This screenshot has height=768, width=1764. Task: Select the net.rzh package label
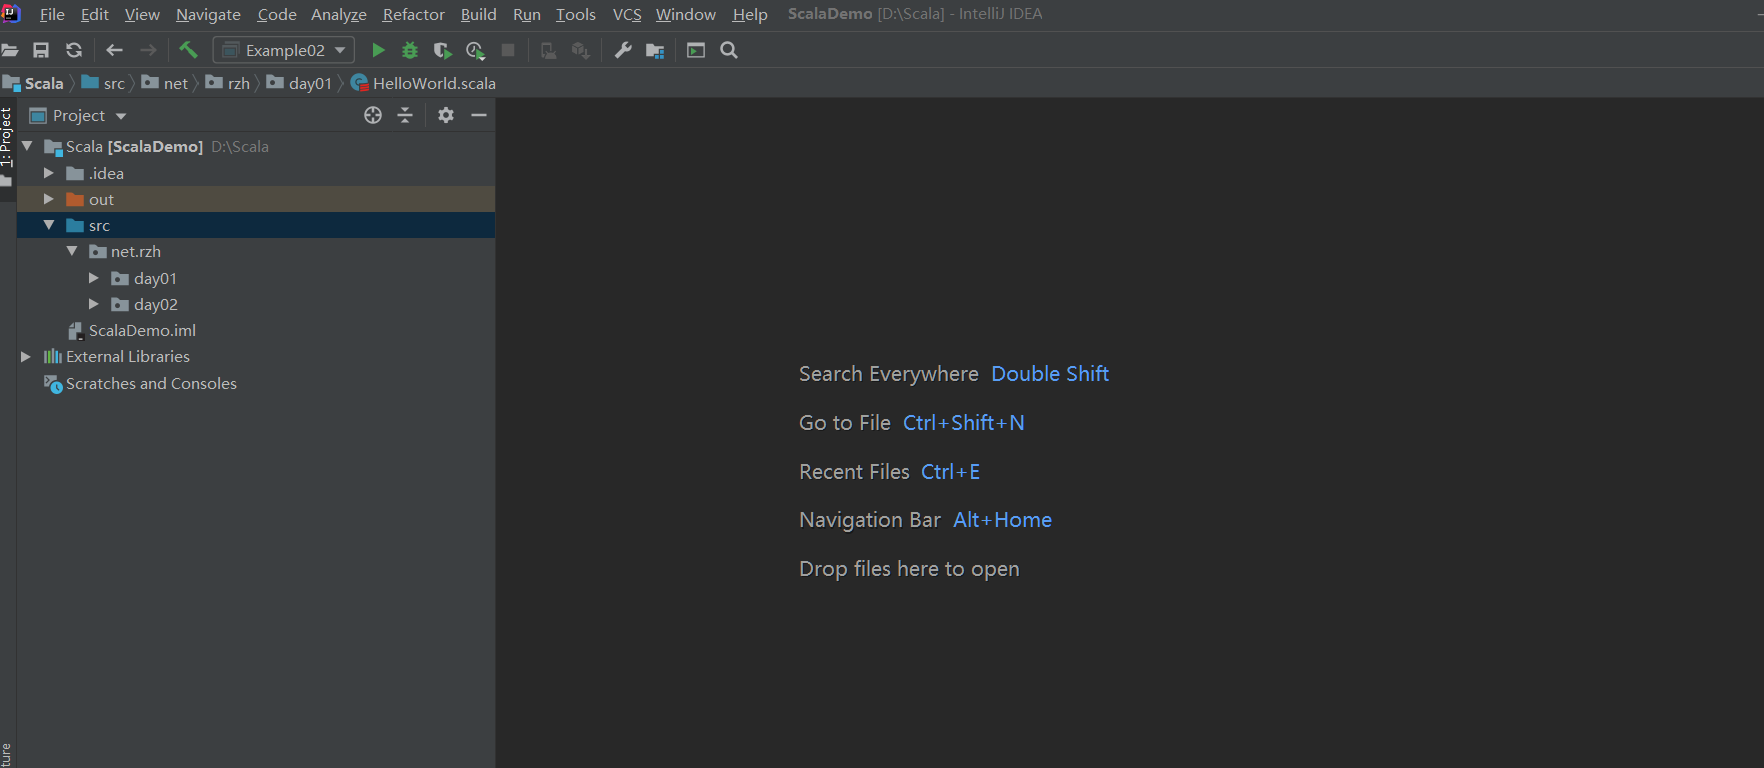pos(135,251)
